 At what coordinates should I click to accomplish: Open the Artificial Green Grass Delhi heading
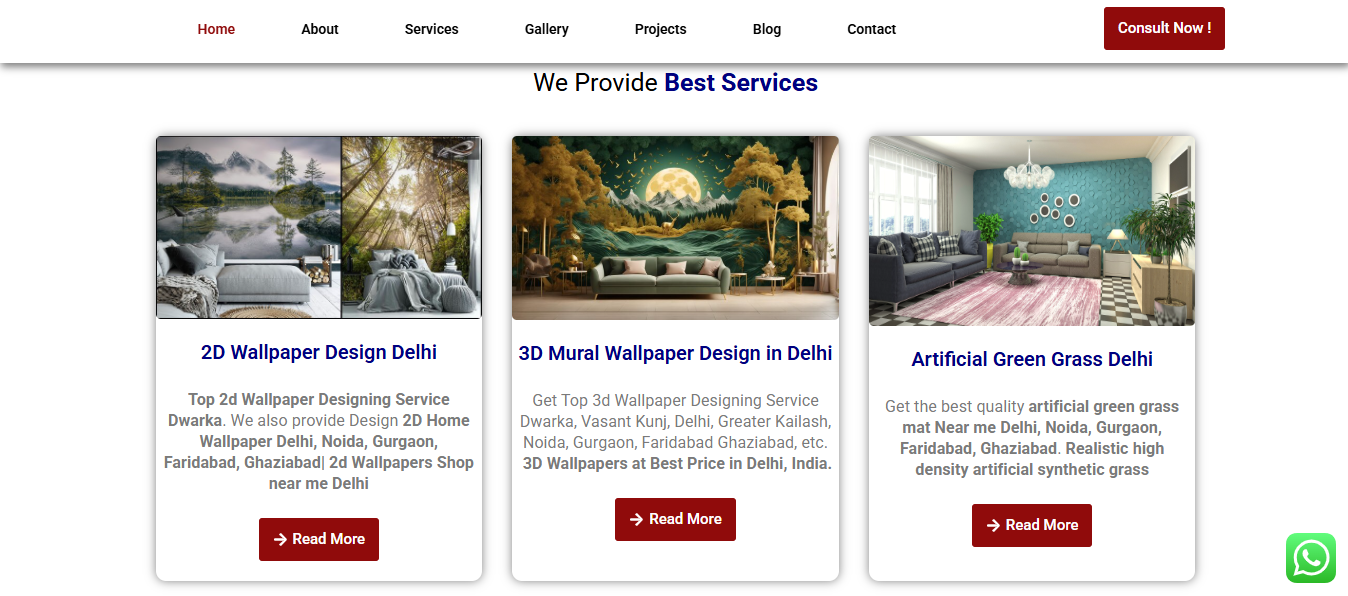pos(1032,359)
